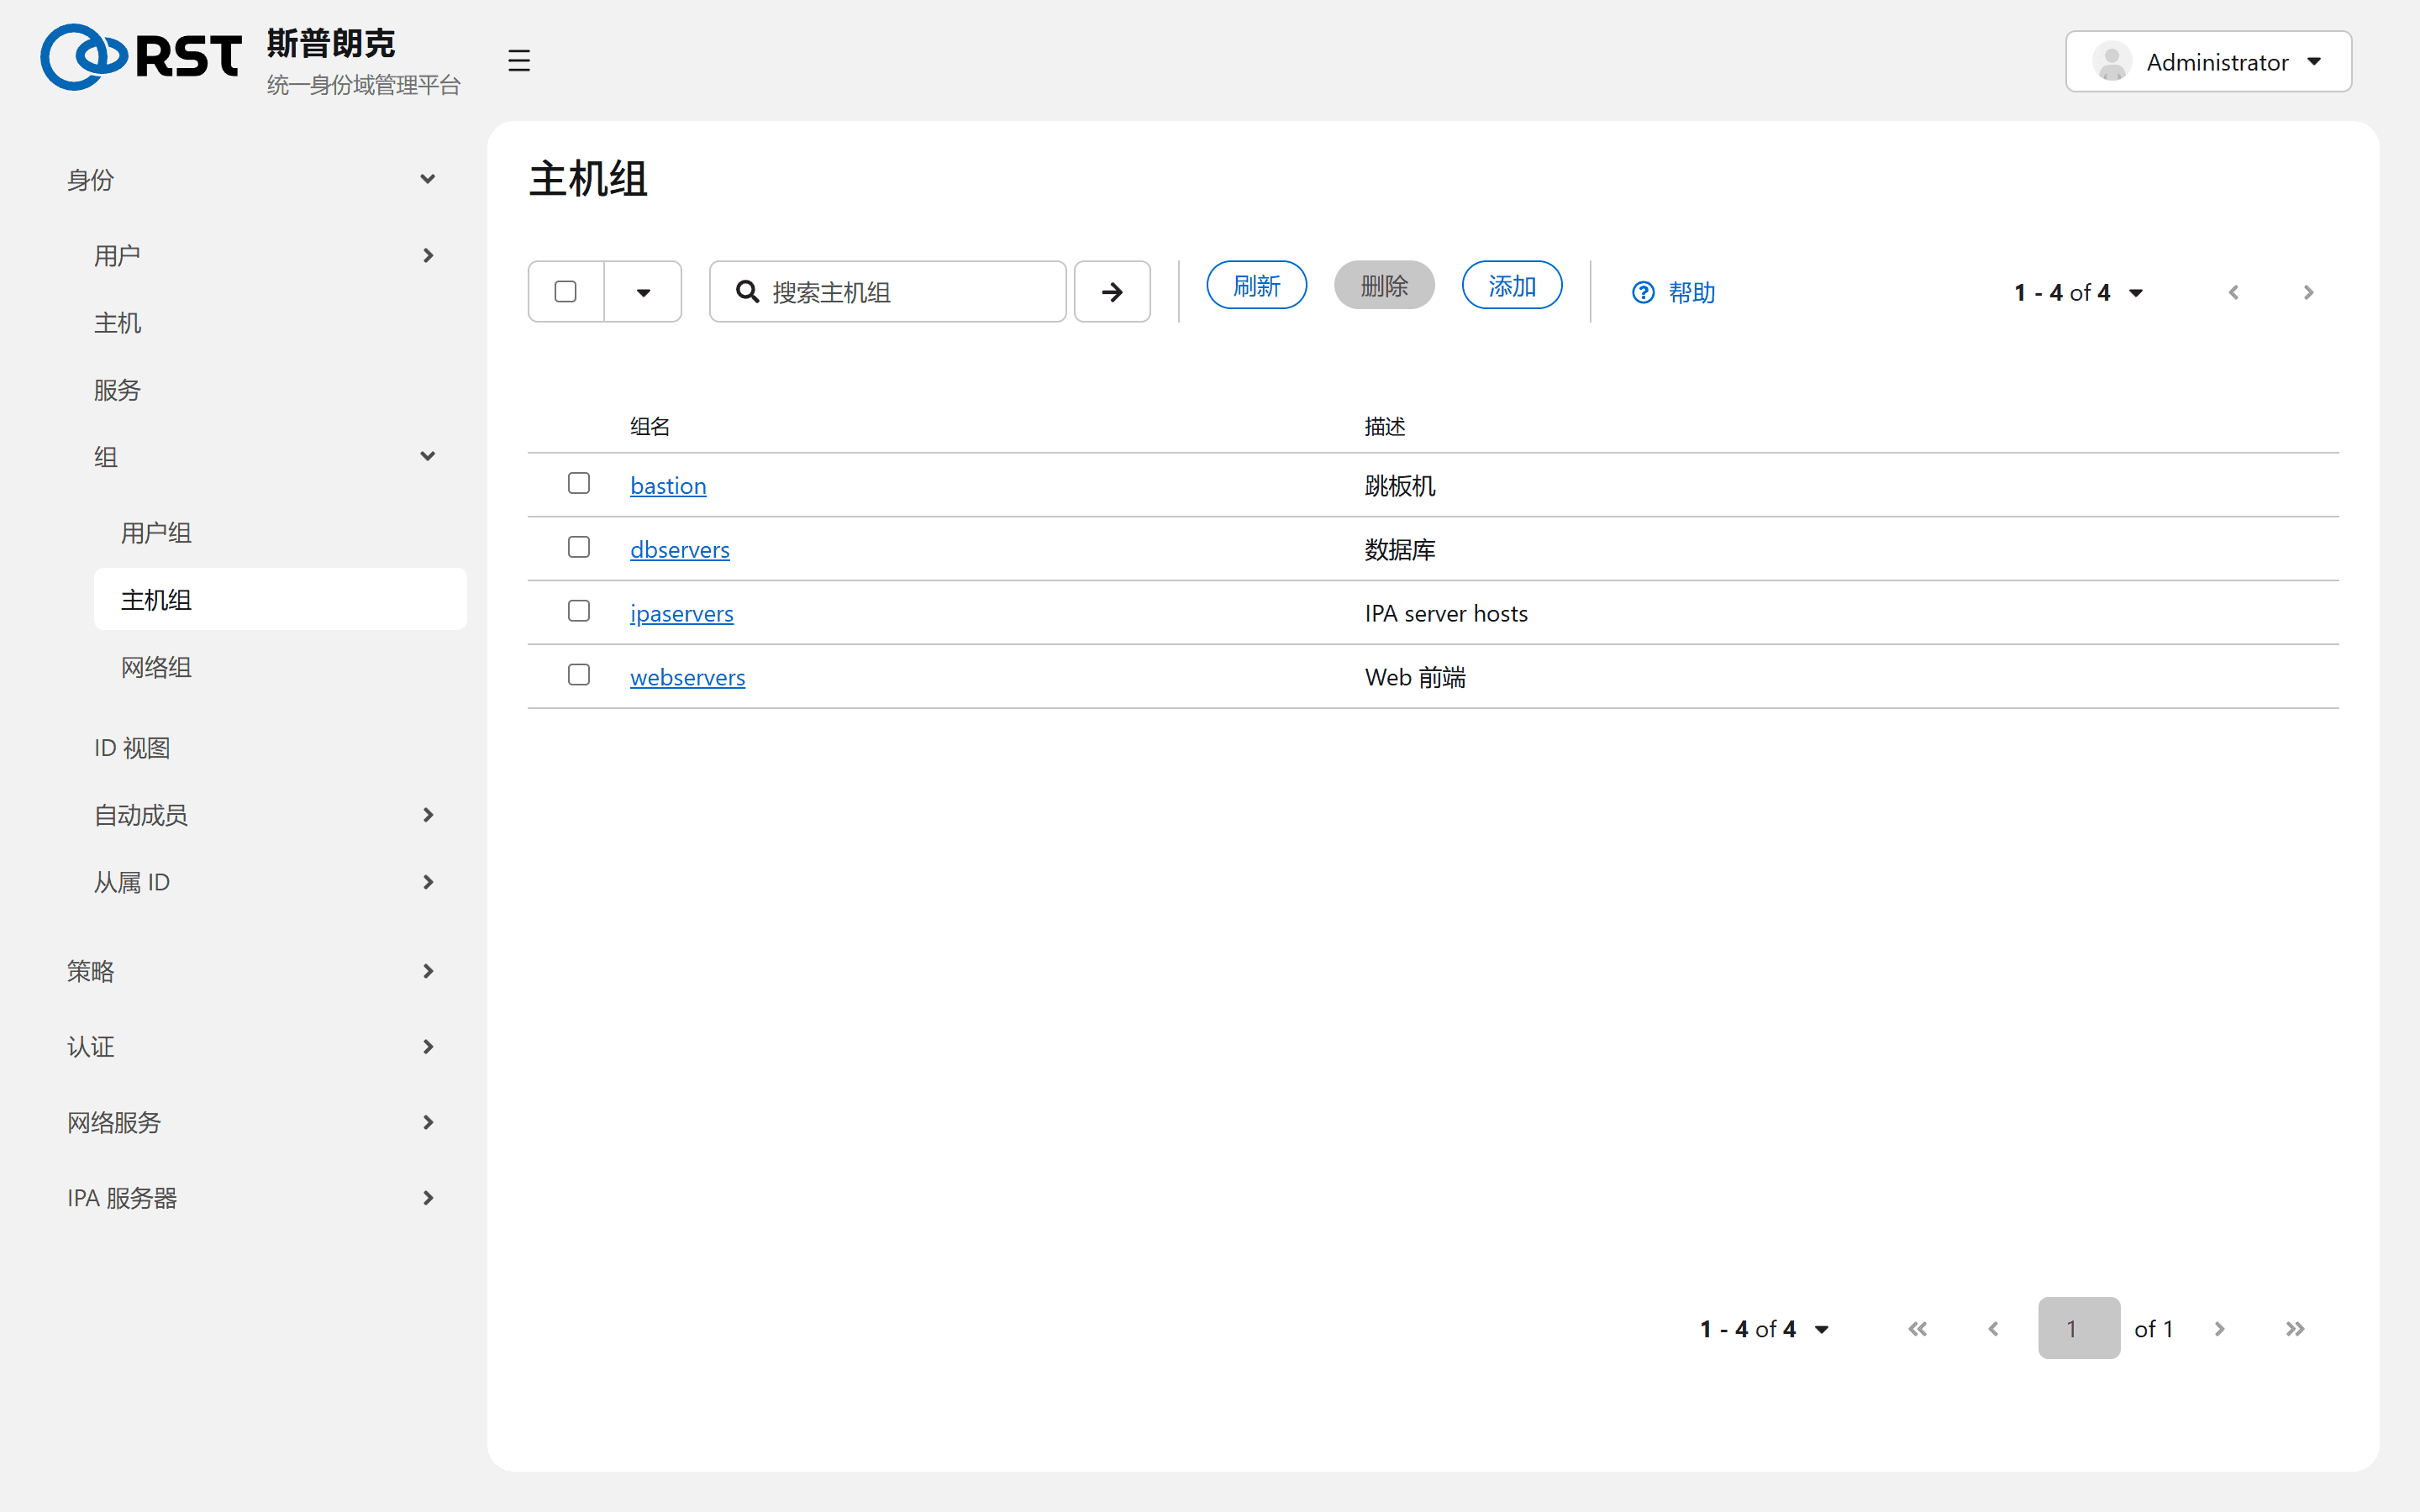Viewport: 2420px width, 1512px height.
Task: Select the webservers row checkbox
Action: (x=578, y=675)
